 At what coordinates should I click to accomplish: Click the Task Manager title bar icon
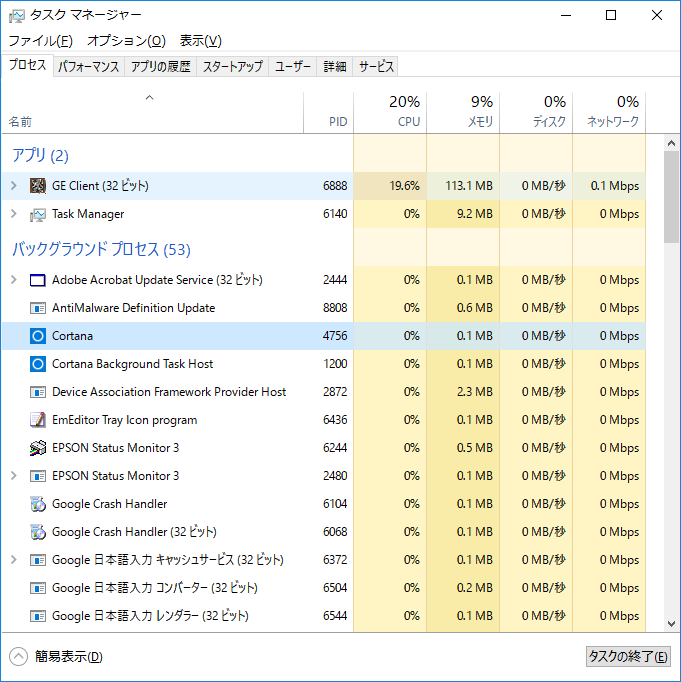[17, 16]
